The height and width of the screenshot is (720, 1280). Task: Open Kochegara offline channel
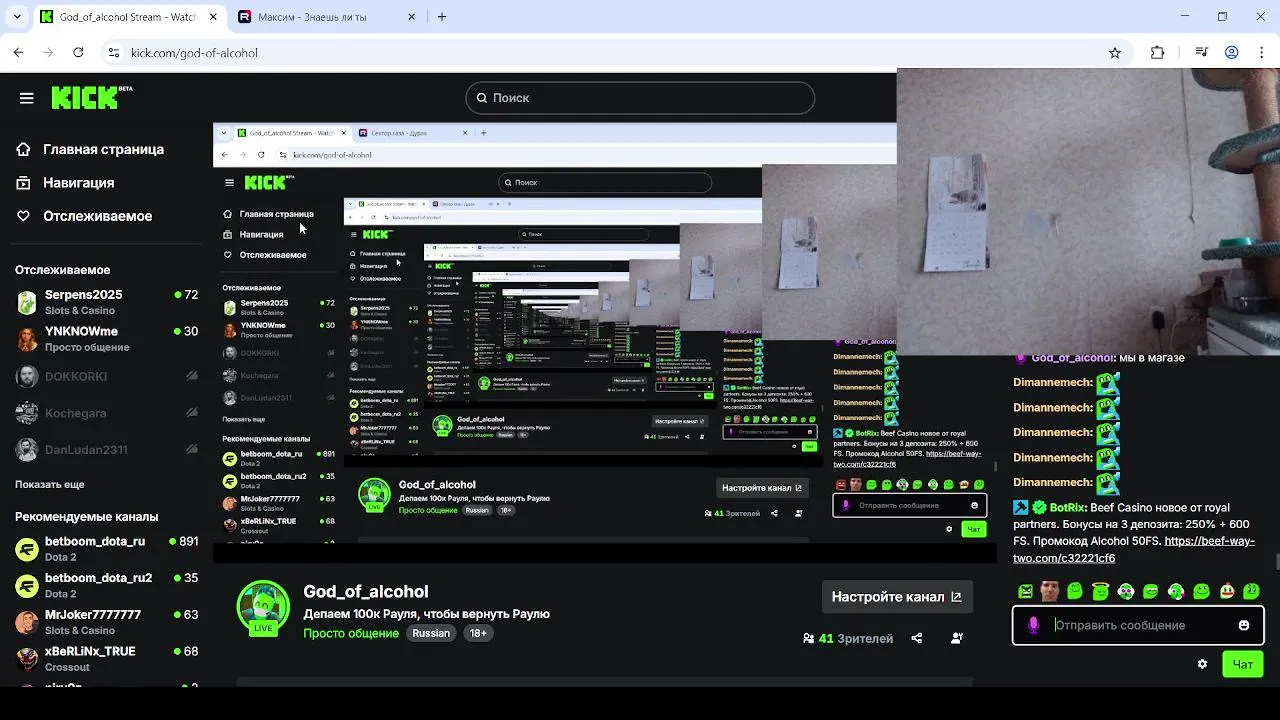106,413
